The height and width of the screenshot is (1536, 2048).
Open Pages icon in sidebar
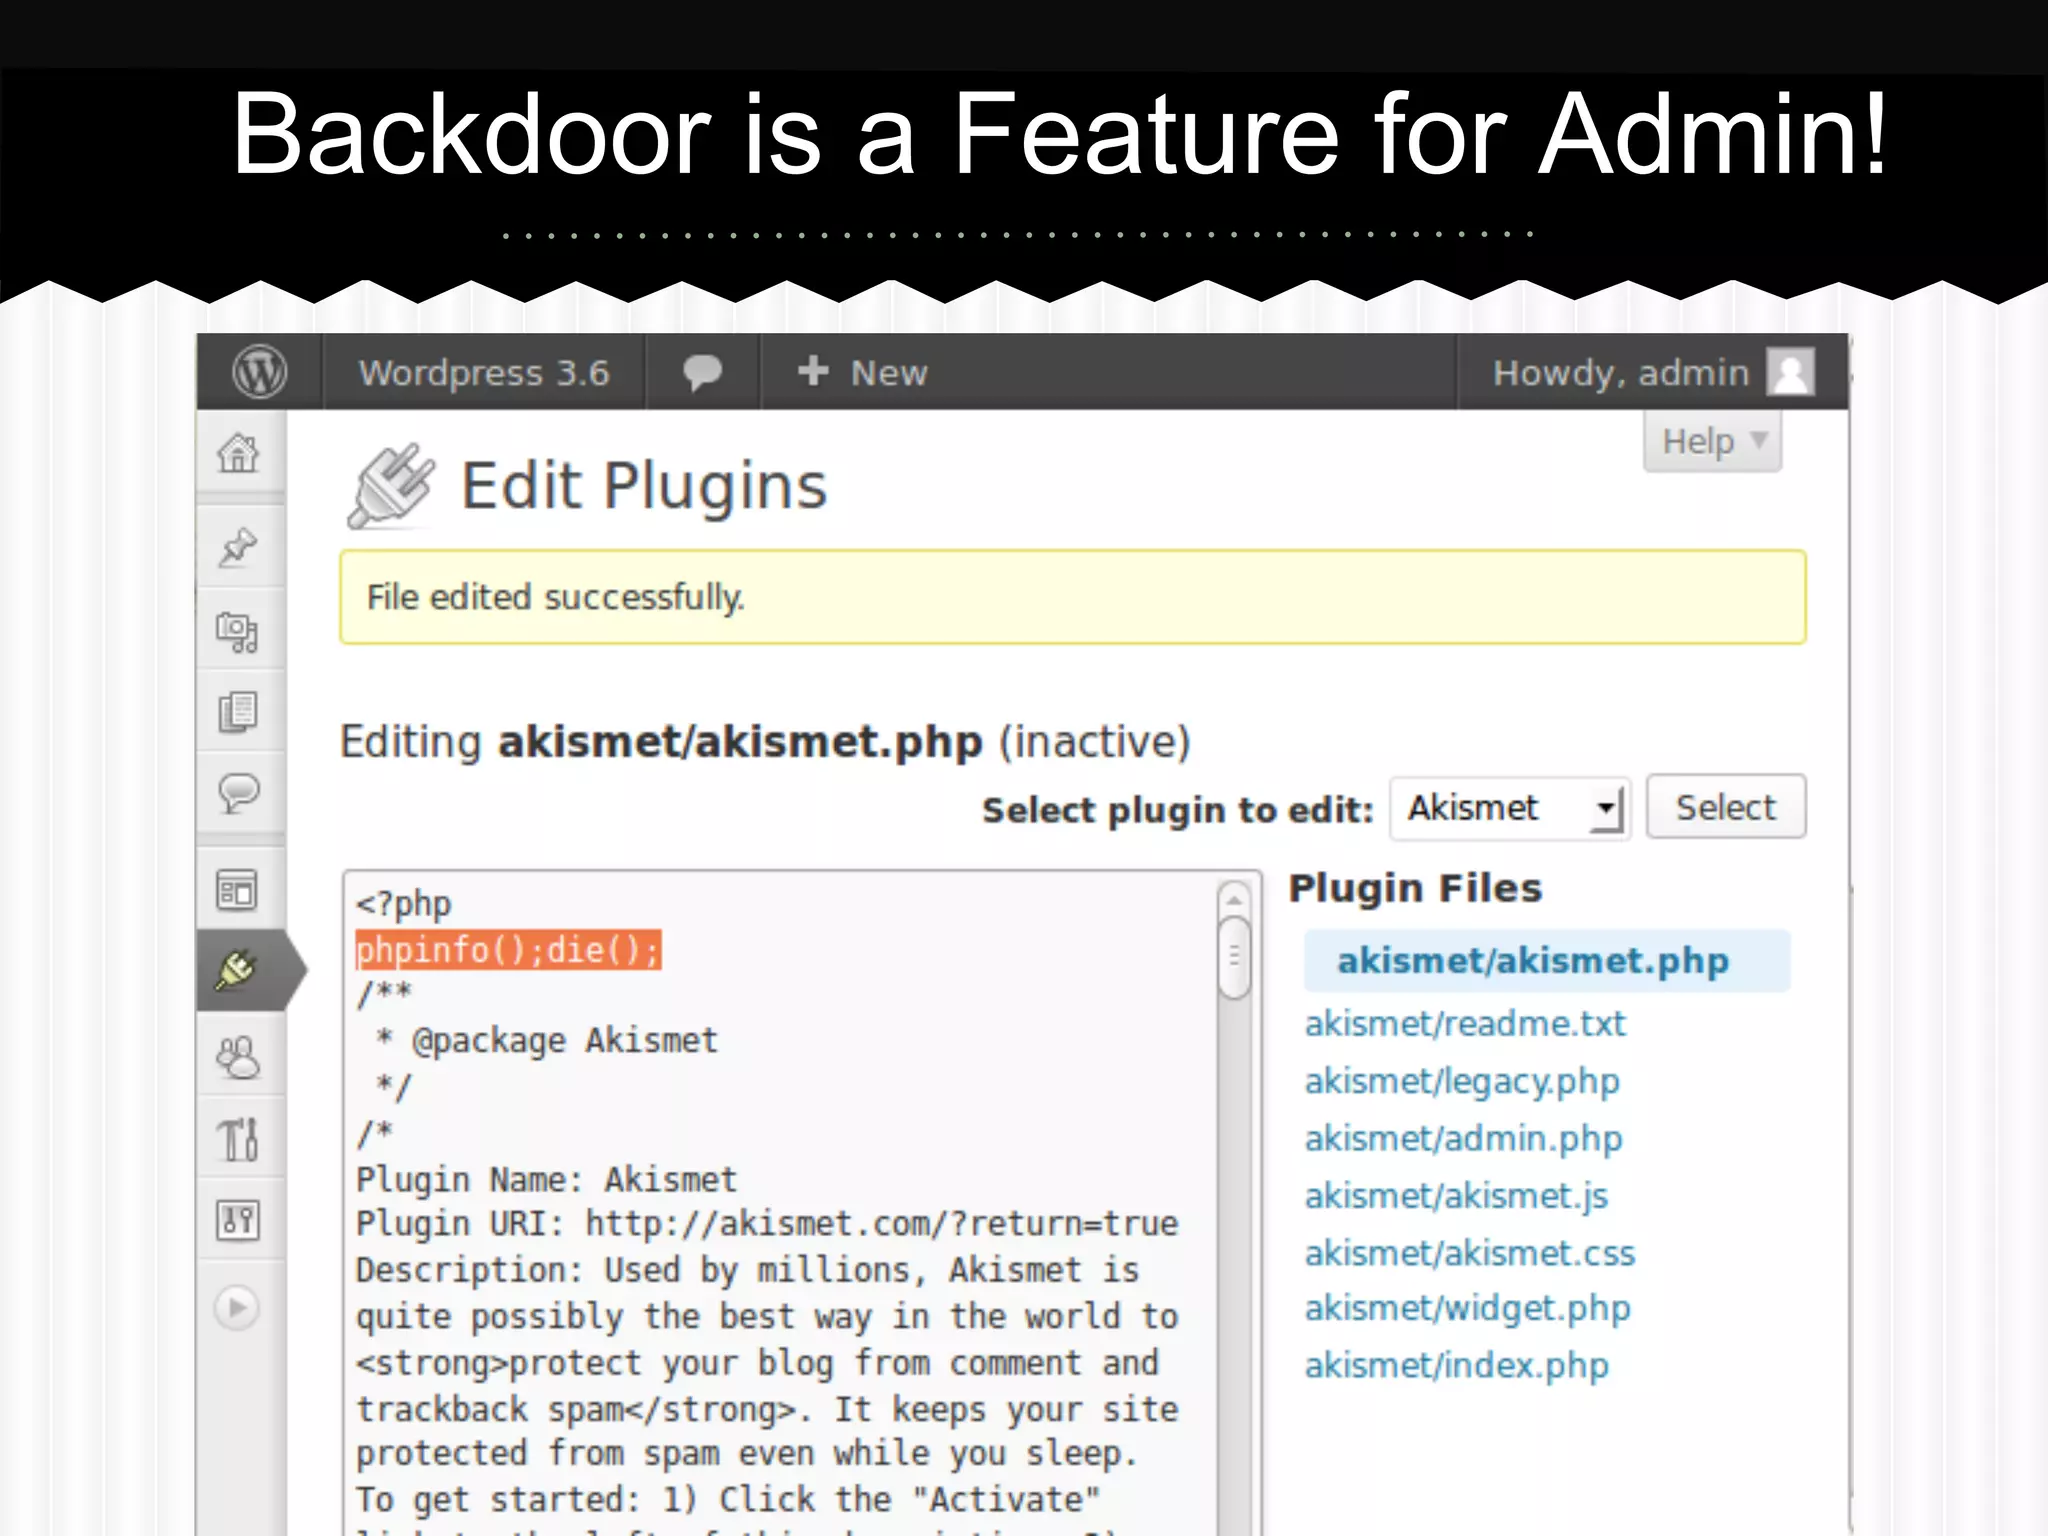pyautogui.click(x=238, y=711)
